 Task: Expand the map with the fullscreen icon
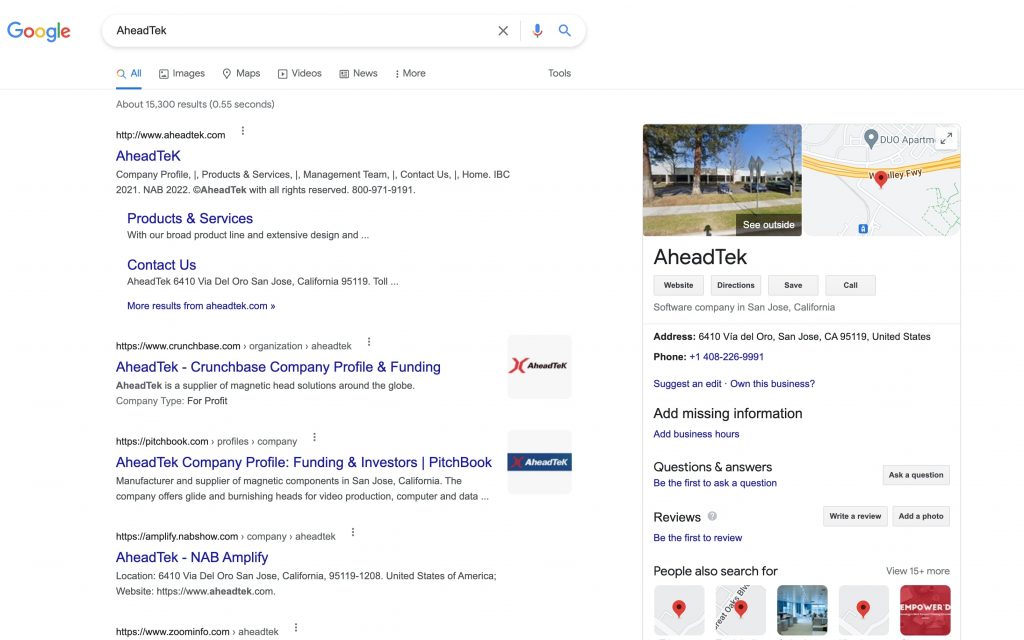[x=946, y=138]
